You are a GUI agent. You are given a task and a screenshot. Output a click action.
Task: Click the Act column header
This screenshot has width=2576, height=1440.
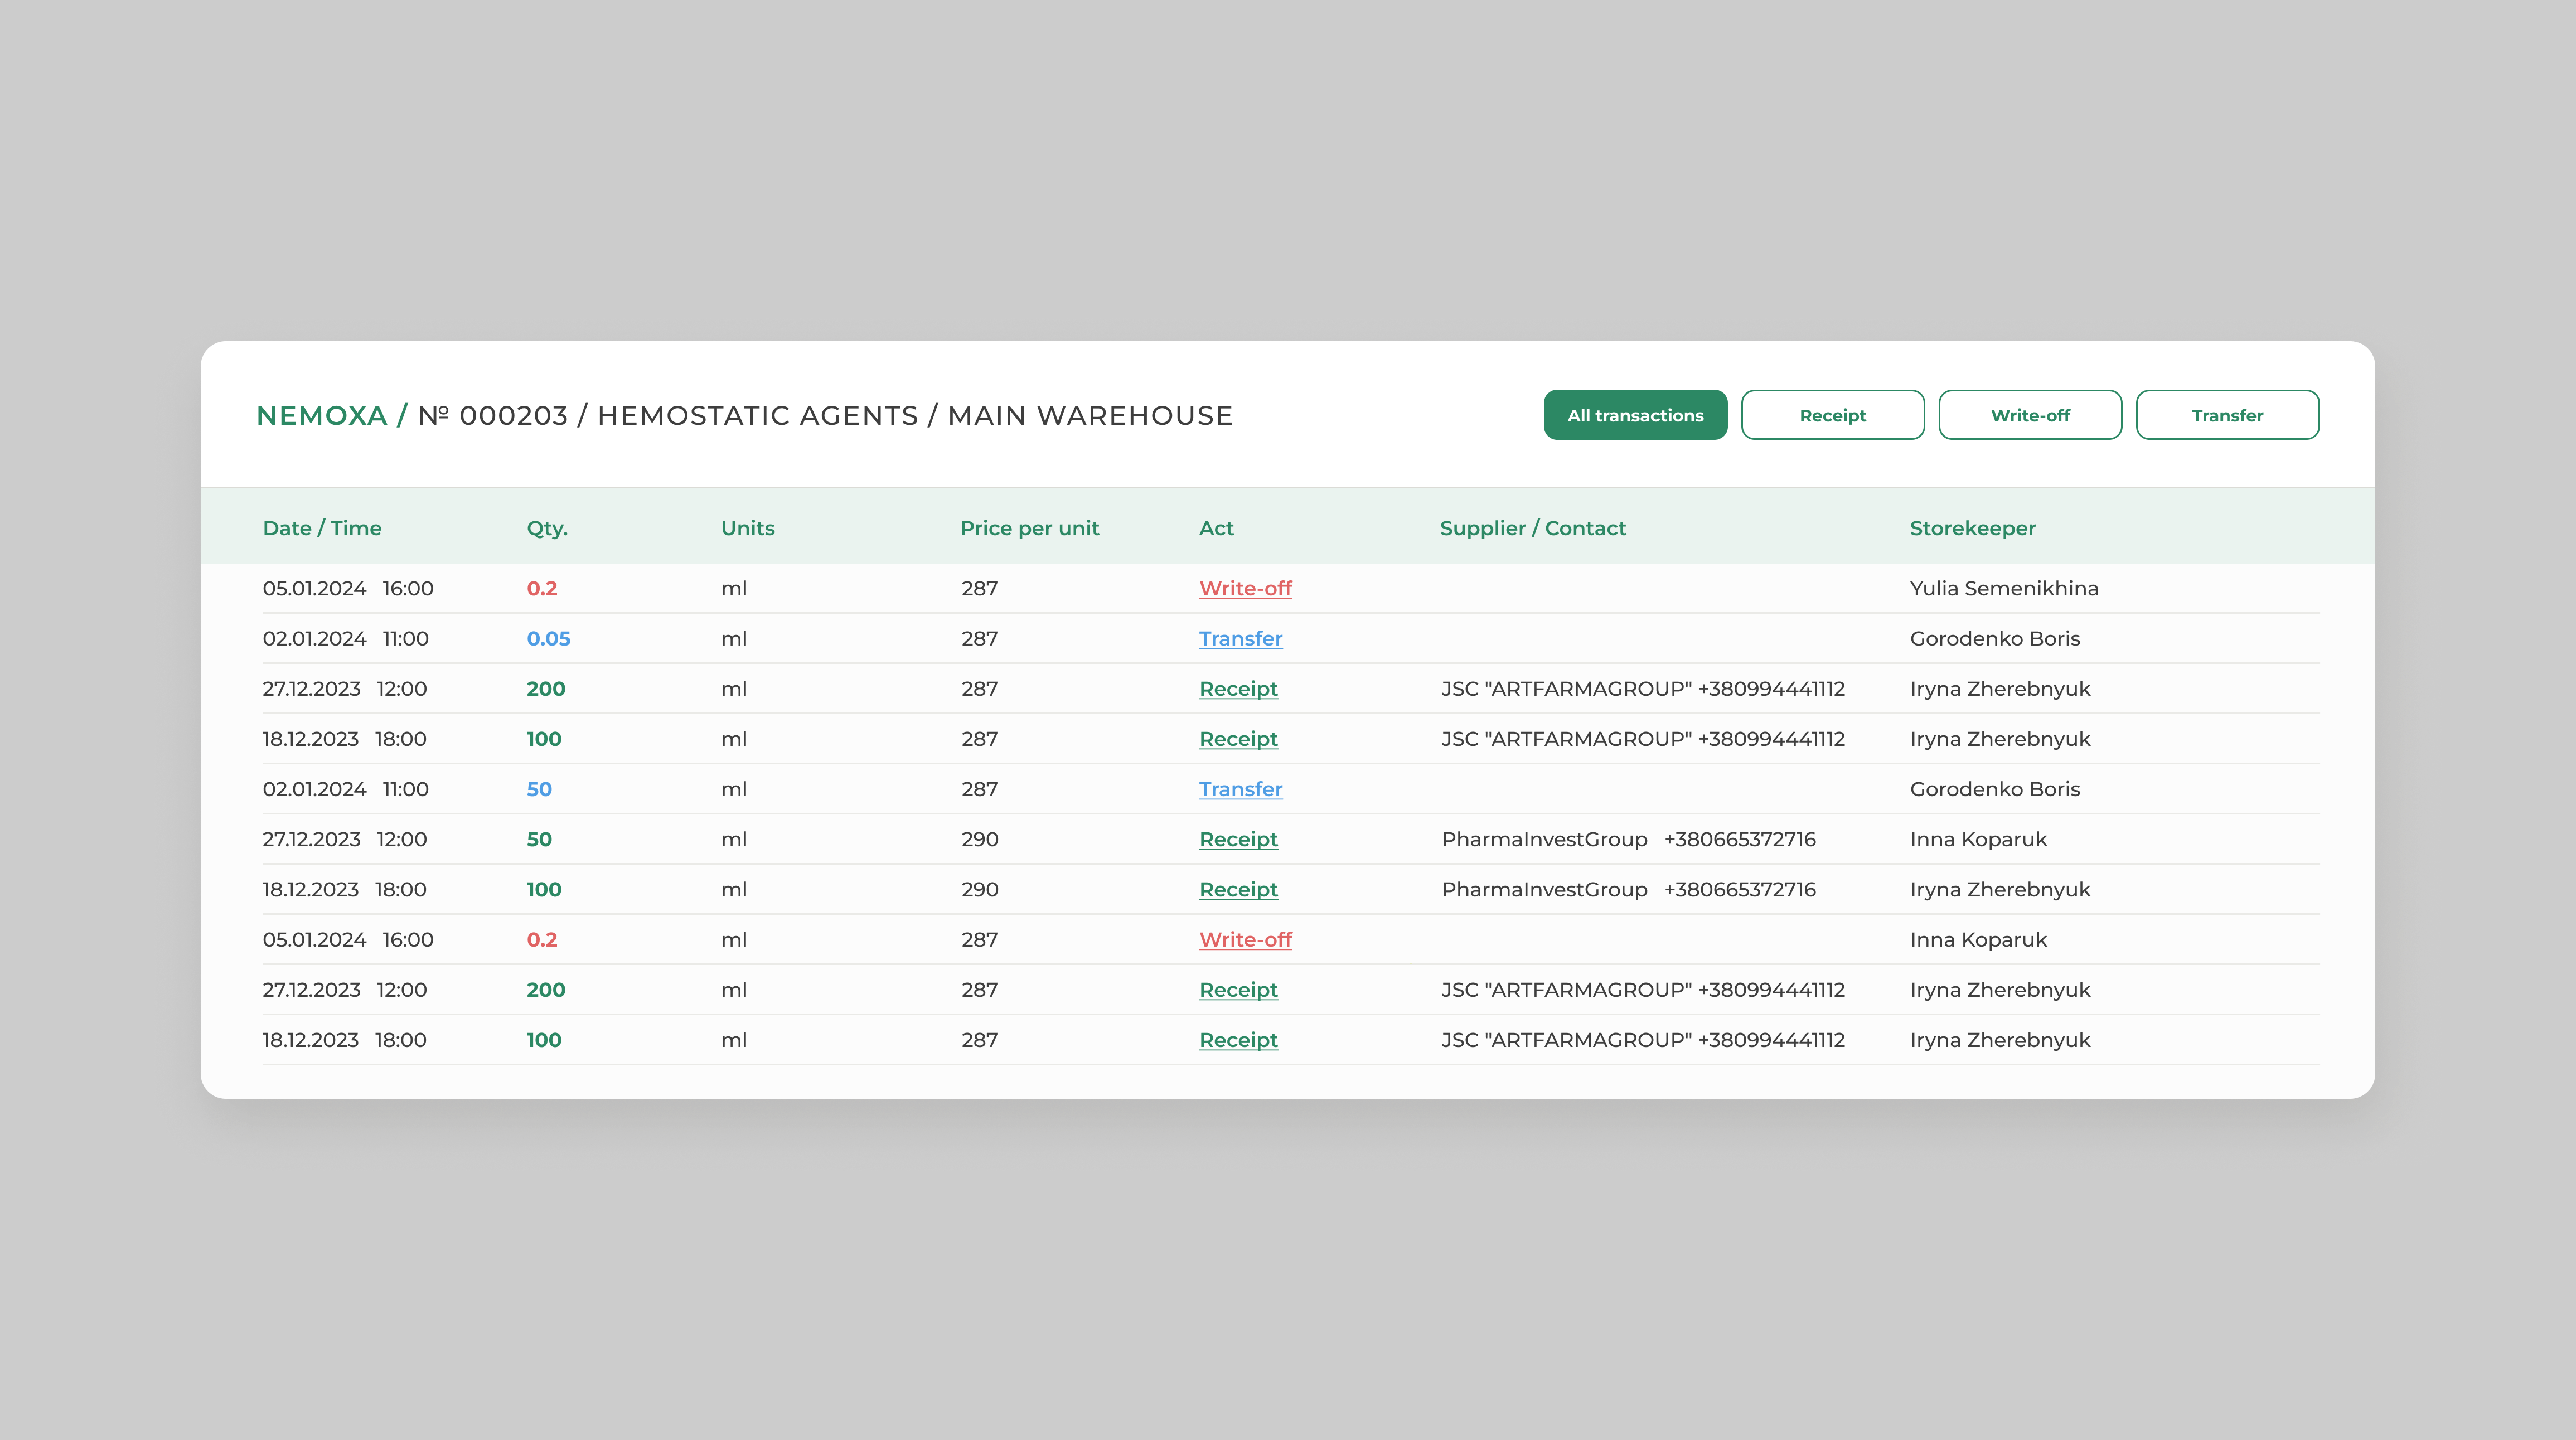click(x=1216, y=528)
